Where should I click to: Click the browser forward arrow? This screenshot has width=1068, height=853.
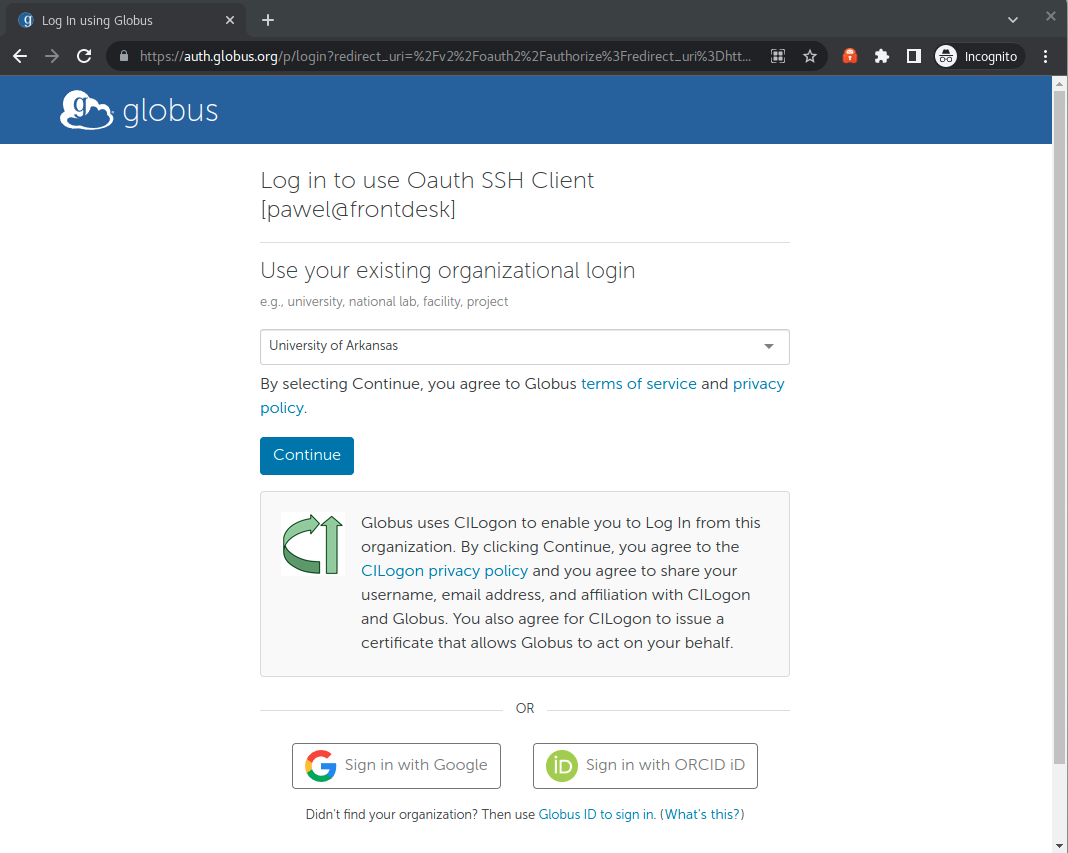pos(52,57)
